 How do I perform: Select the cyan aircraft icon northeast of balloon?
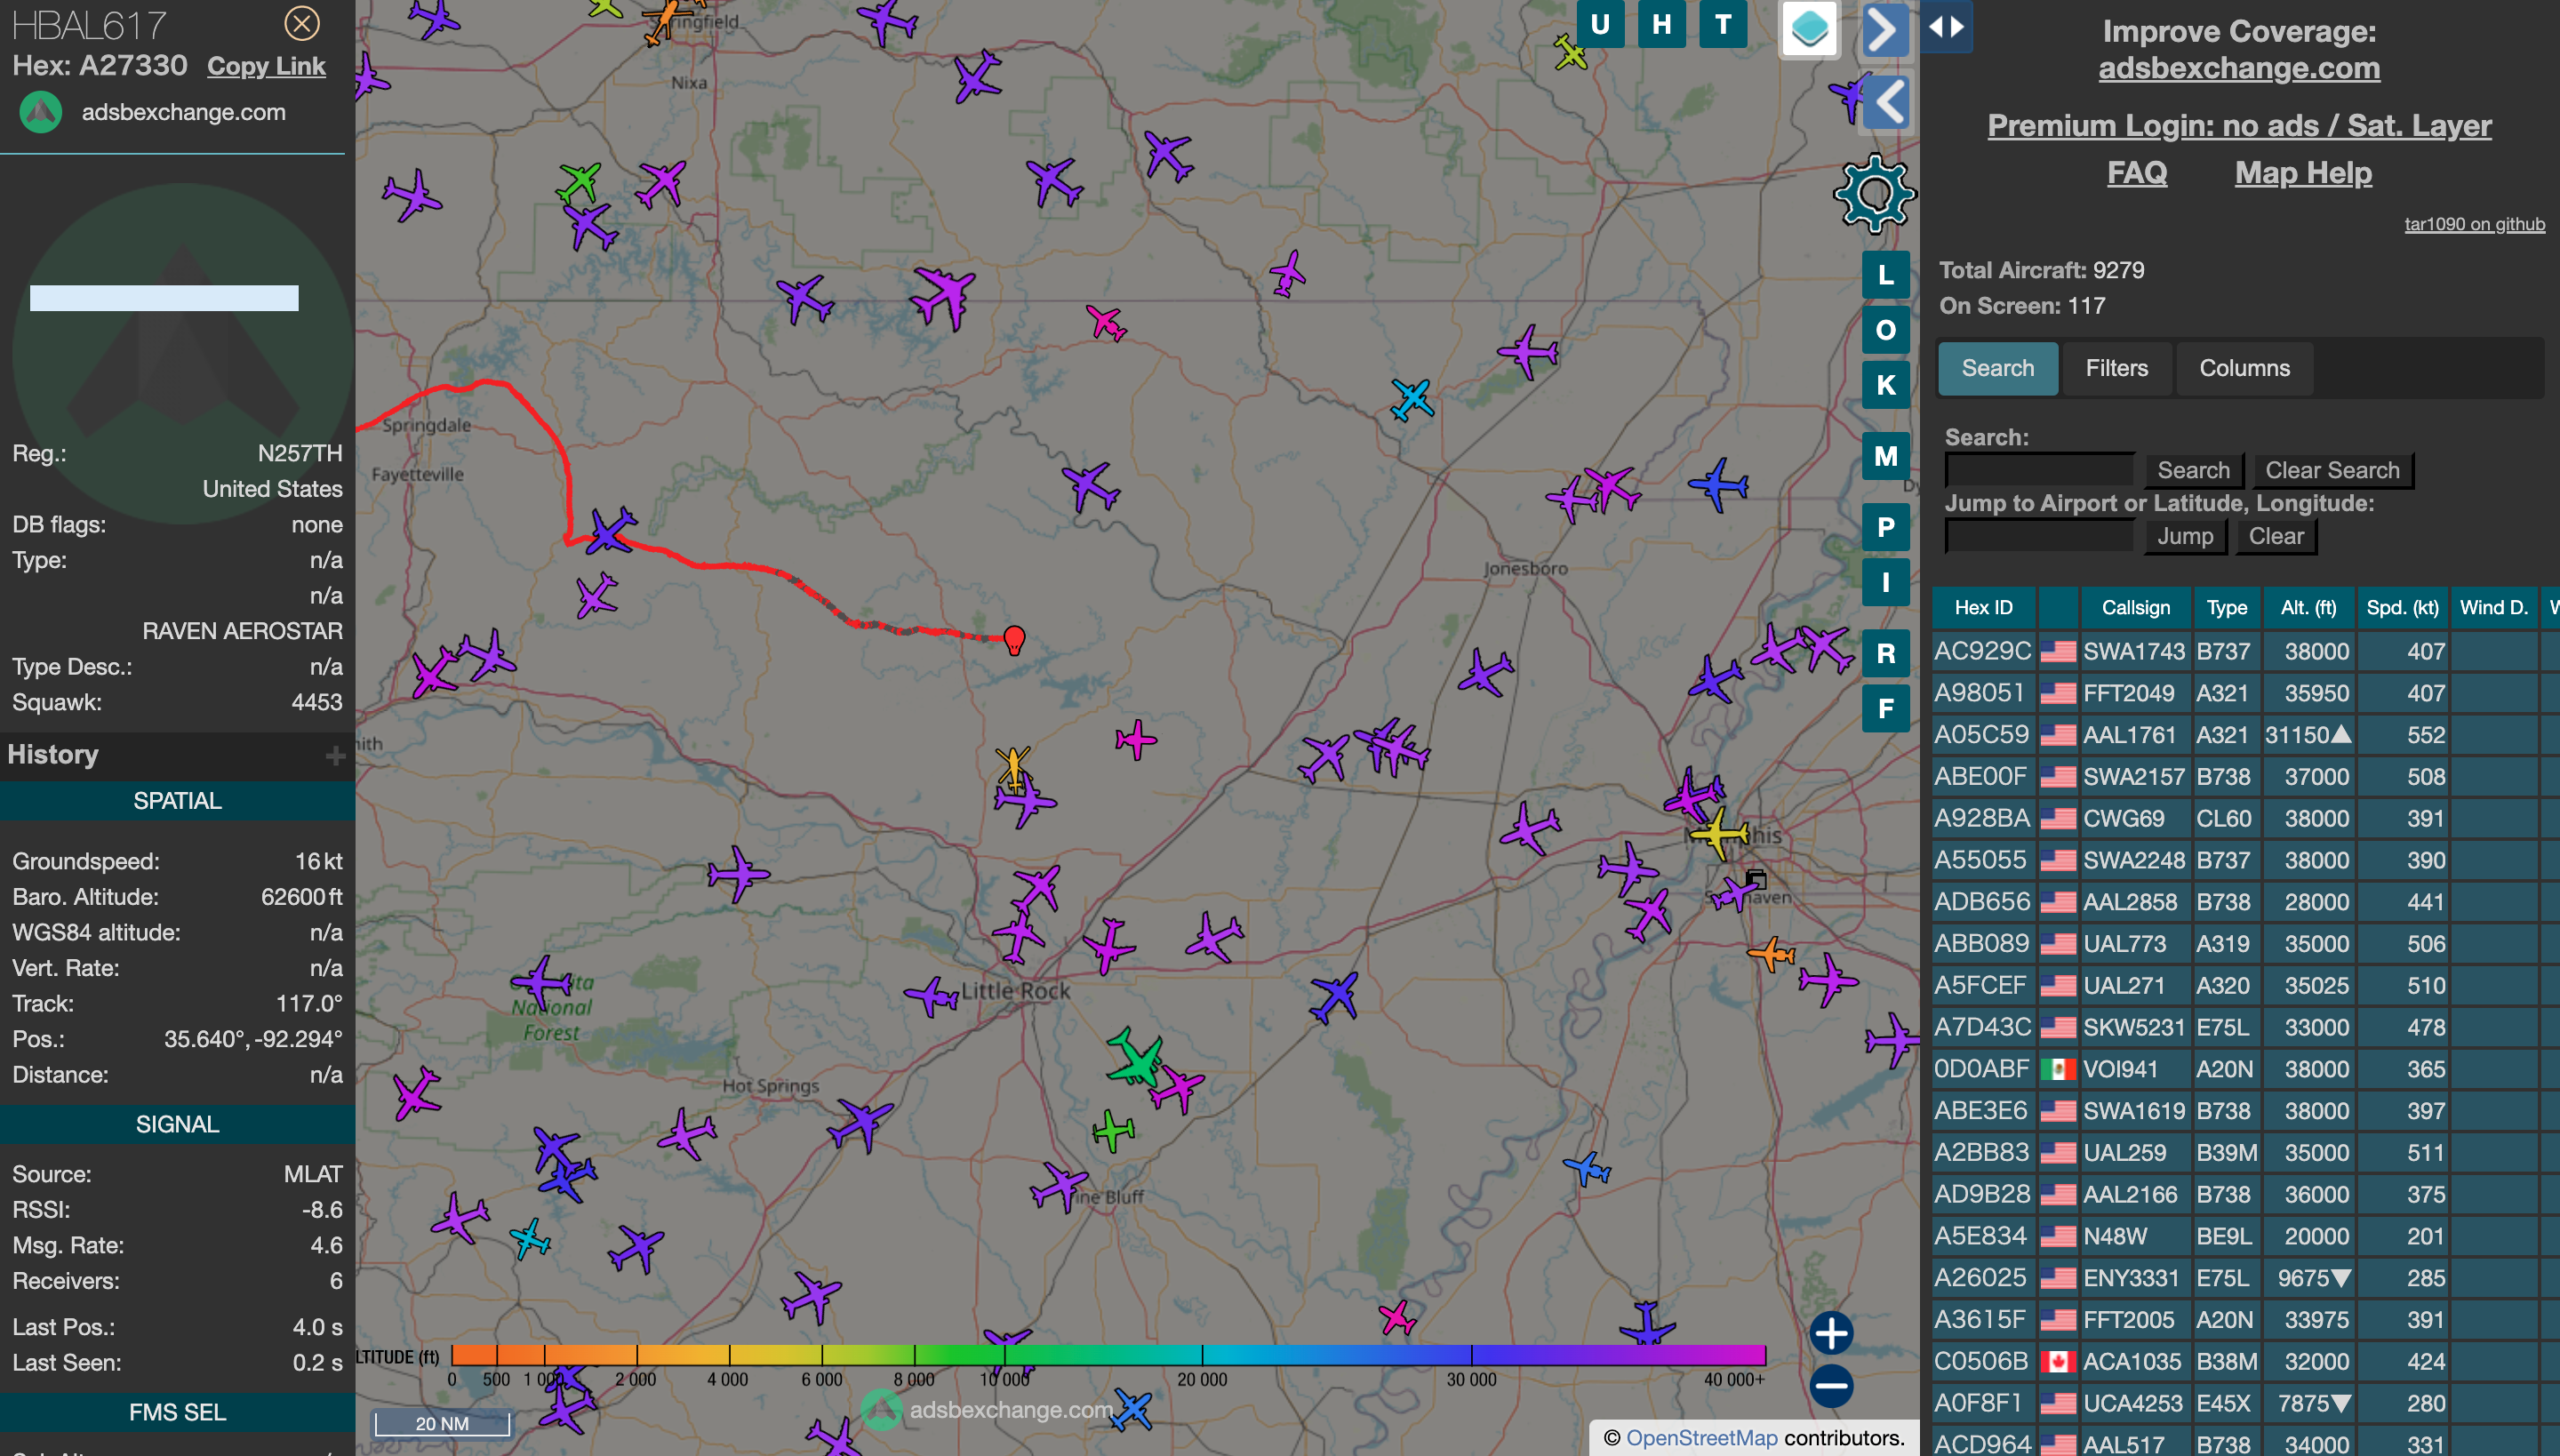pos(1412,399)
